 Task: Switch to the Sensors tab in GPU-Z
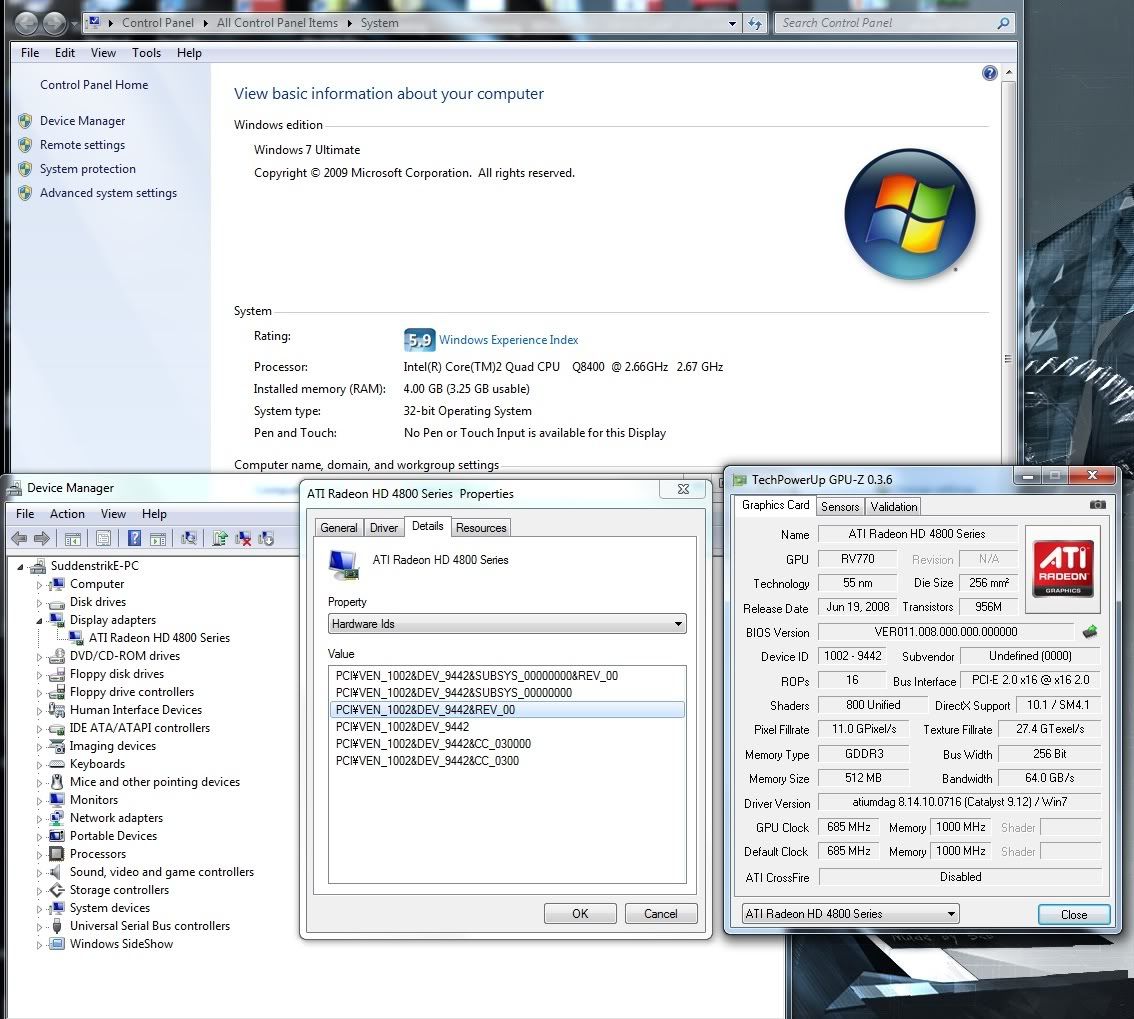tap(840, 507)
